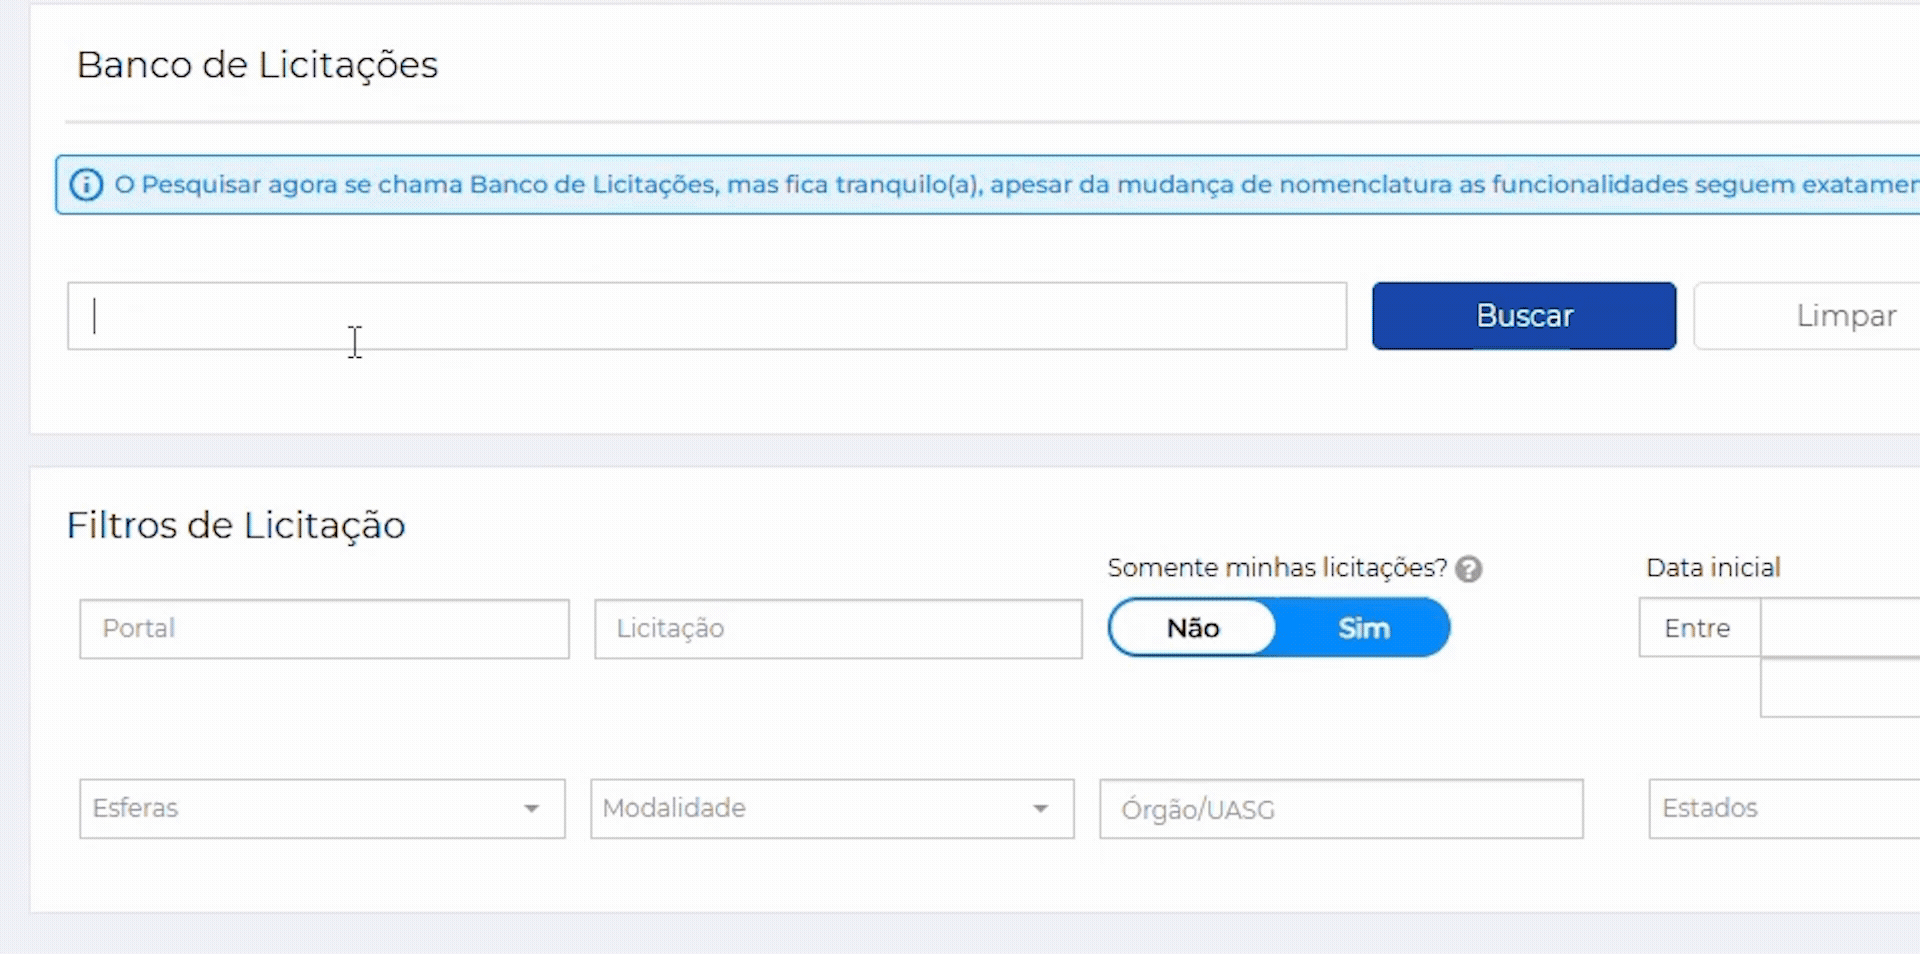The height and width of the screenshot is (954, 1920).
Task: Switch the toggle to Não
Action: 1192,628
